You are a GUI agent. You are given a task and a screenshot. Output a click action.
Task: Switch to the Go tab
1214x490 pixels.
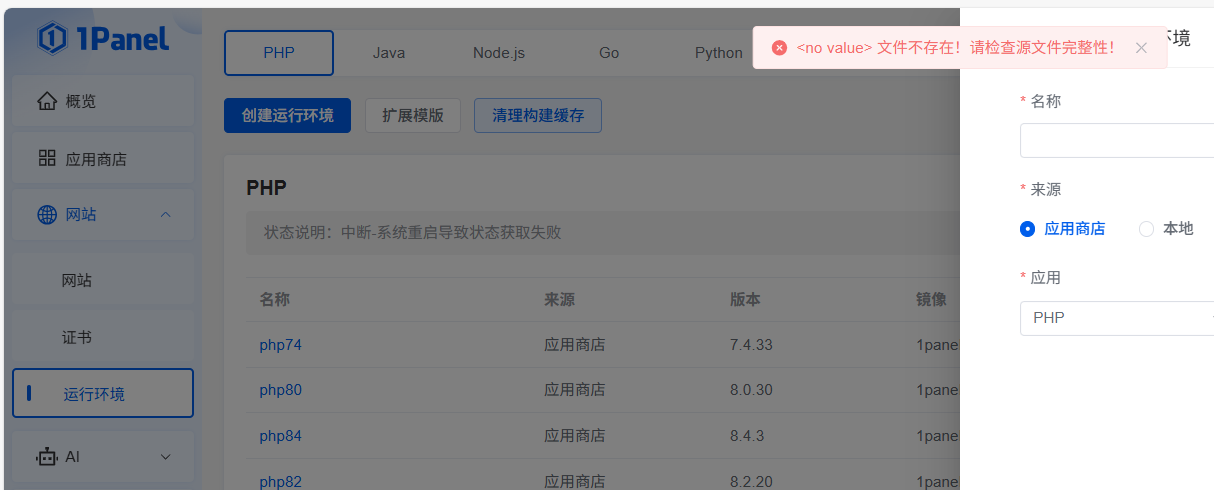coord(609,53)
